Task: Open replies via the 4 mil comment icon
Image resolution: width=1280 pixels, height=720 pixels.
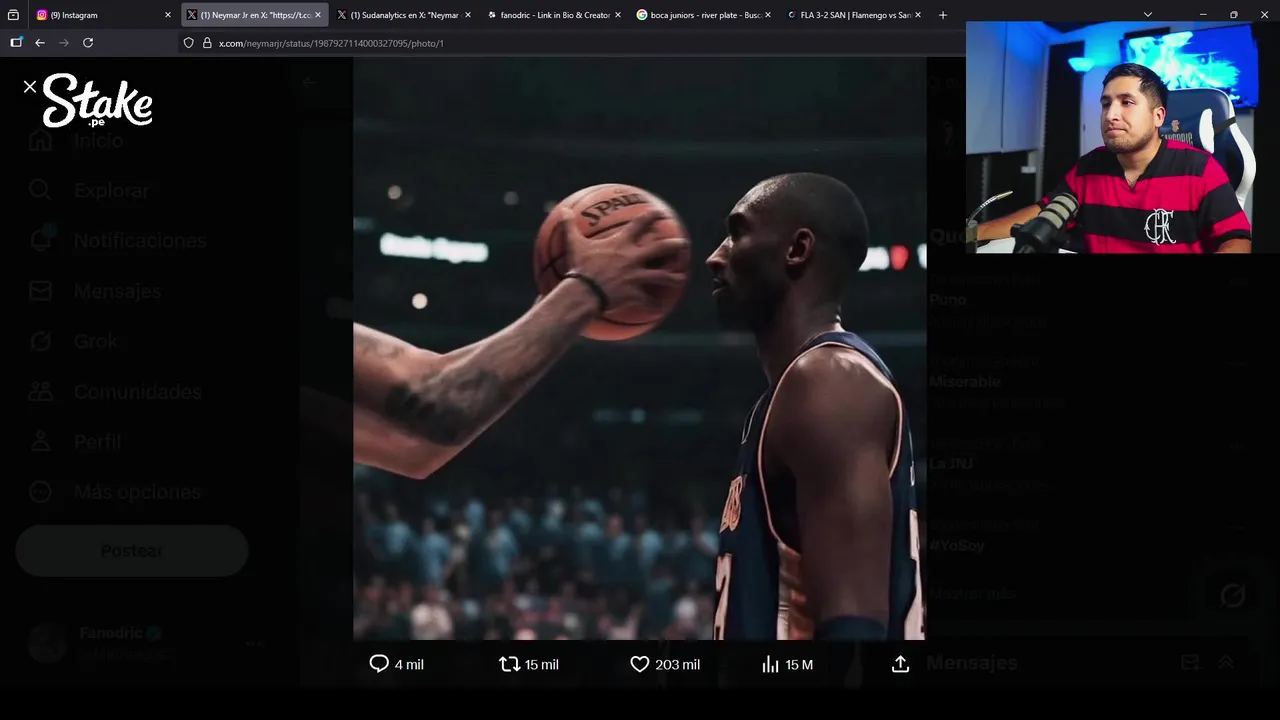Action: pos(379,664)
